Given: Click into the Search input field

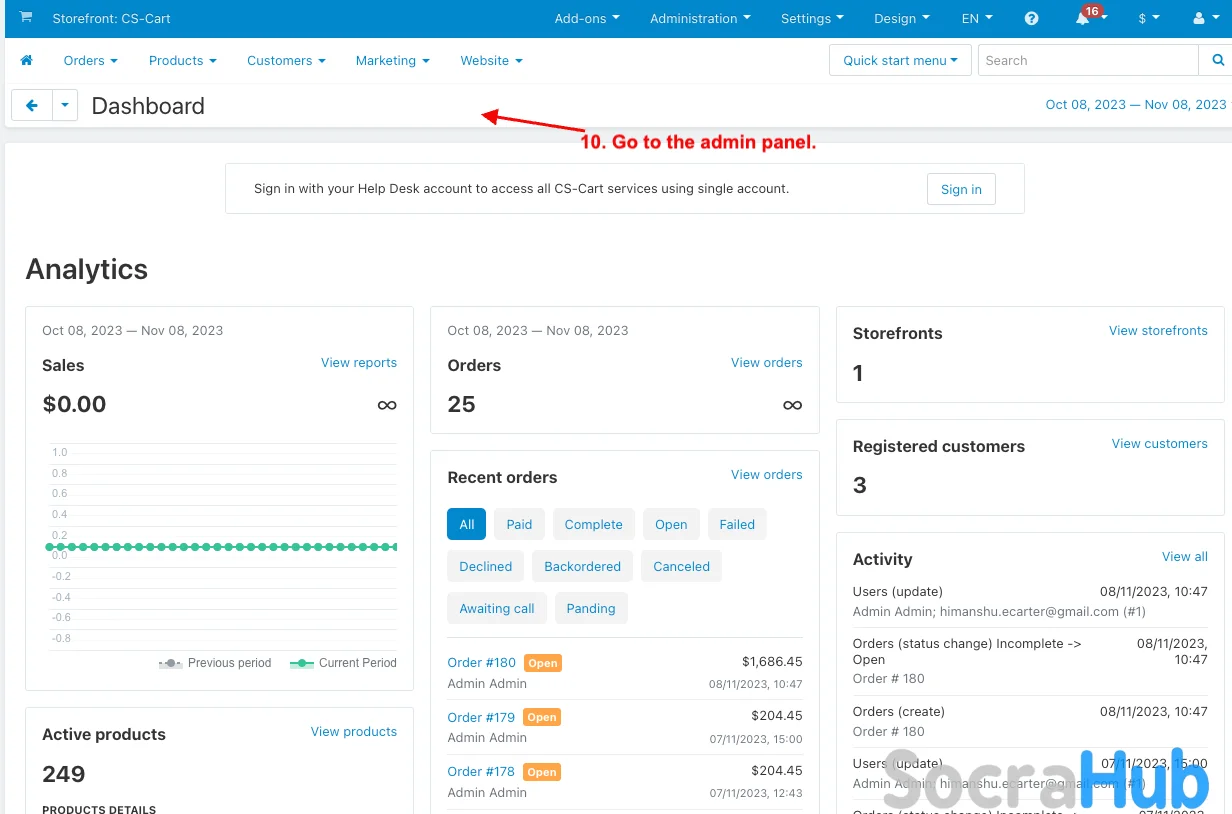Looking at the screenshot, I should [x=1087, y=61].
